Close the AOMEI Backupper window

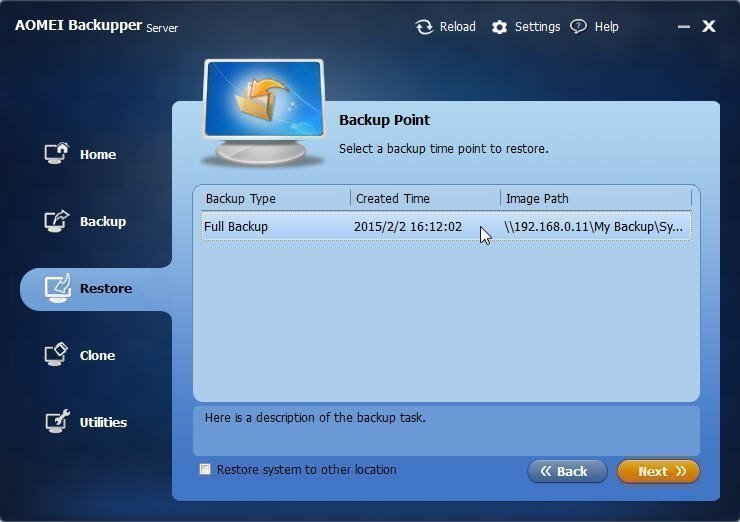(x=709, y=26)
